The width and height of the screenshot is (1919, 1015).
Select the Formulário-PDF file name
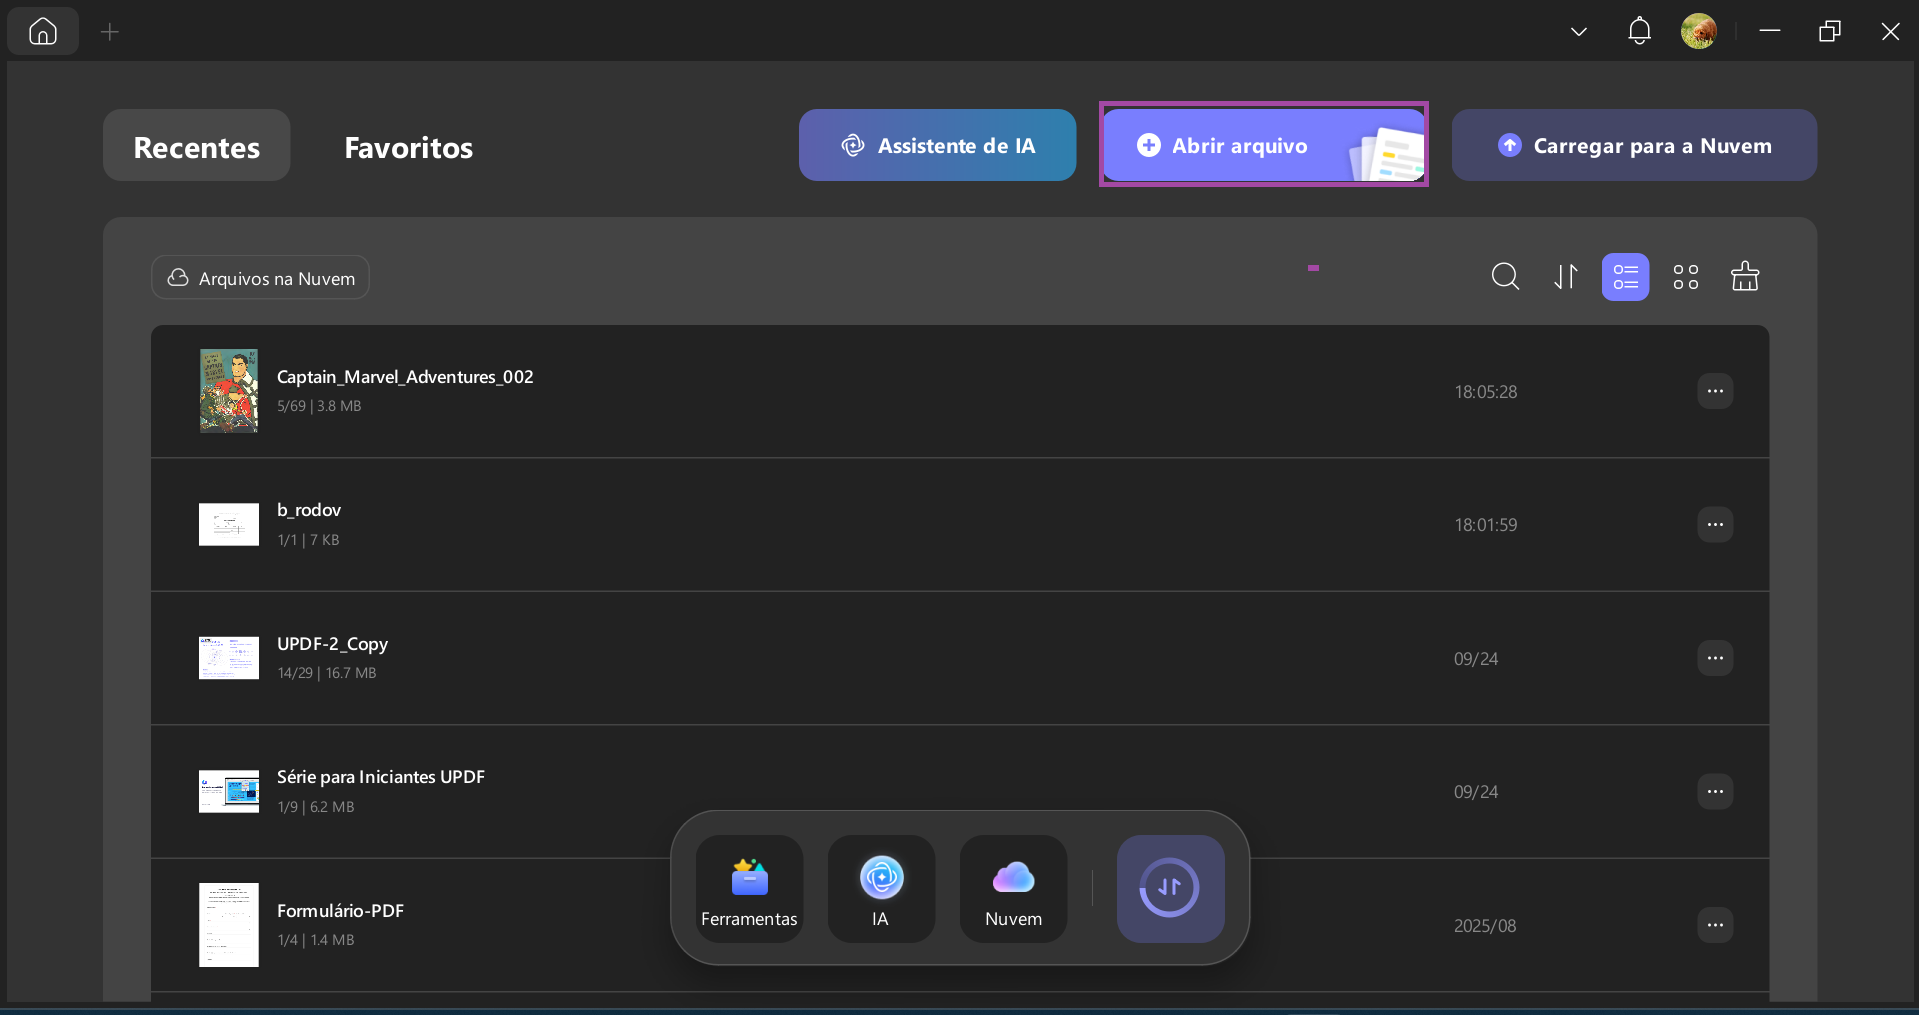[x=340, y=911]
